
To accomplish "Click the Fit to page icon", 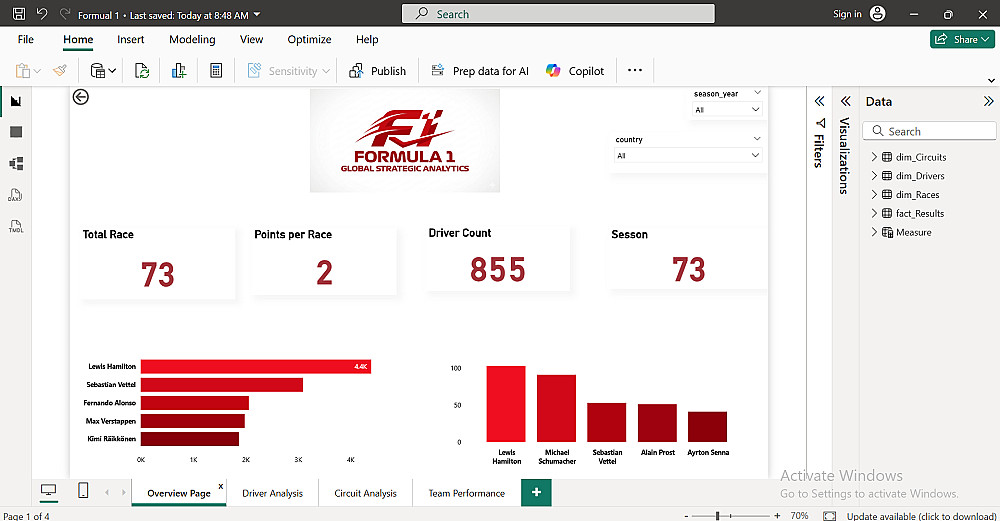I will [x=829, y=515].
